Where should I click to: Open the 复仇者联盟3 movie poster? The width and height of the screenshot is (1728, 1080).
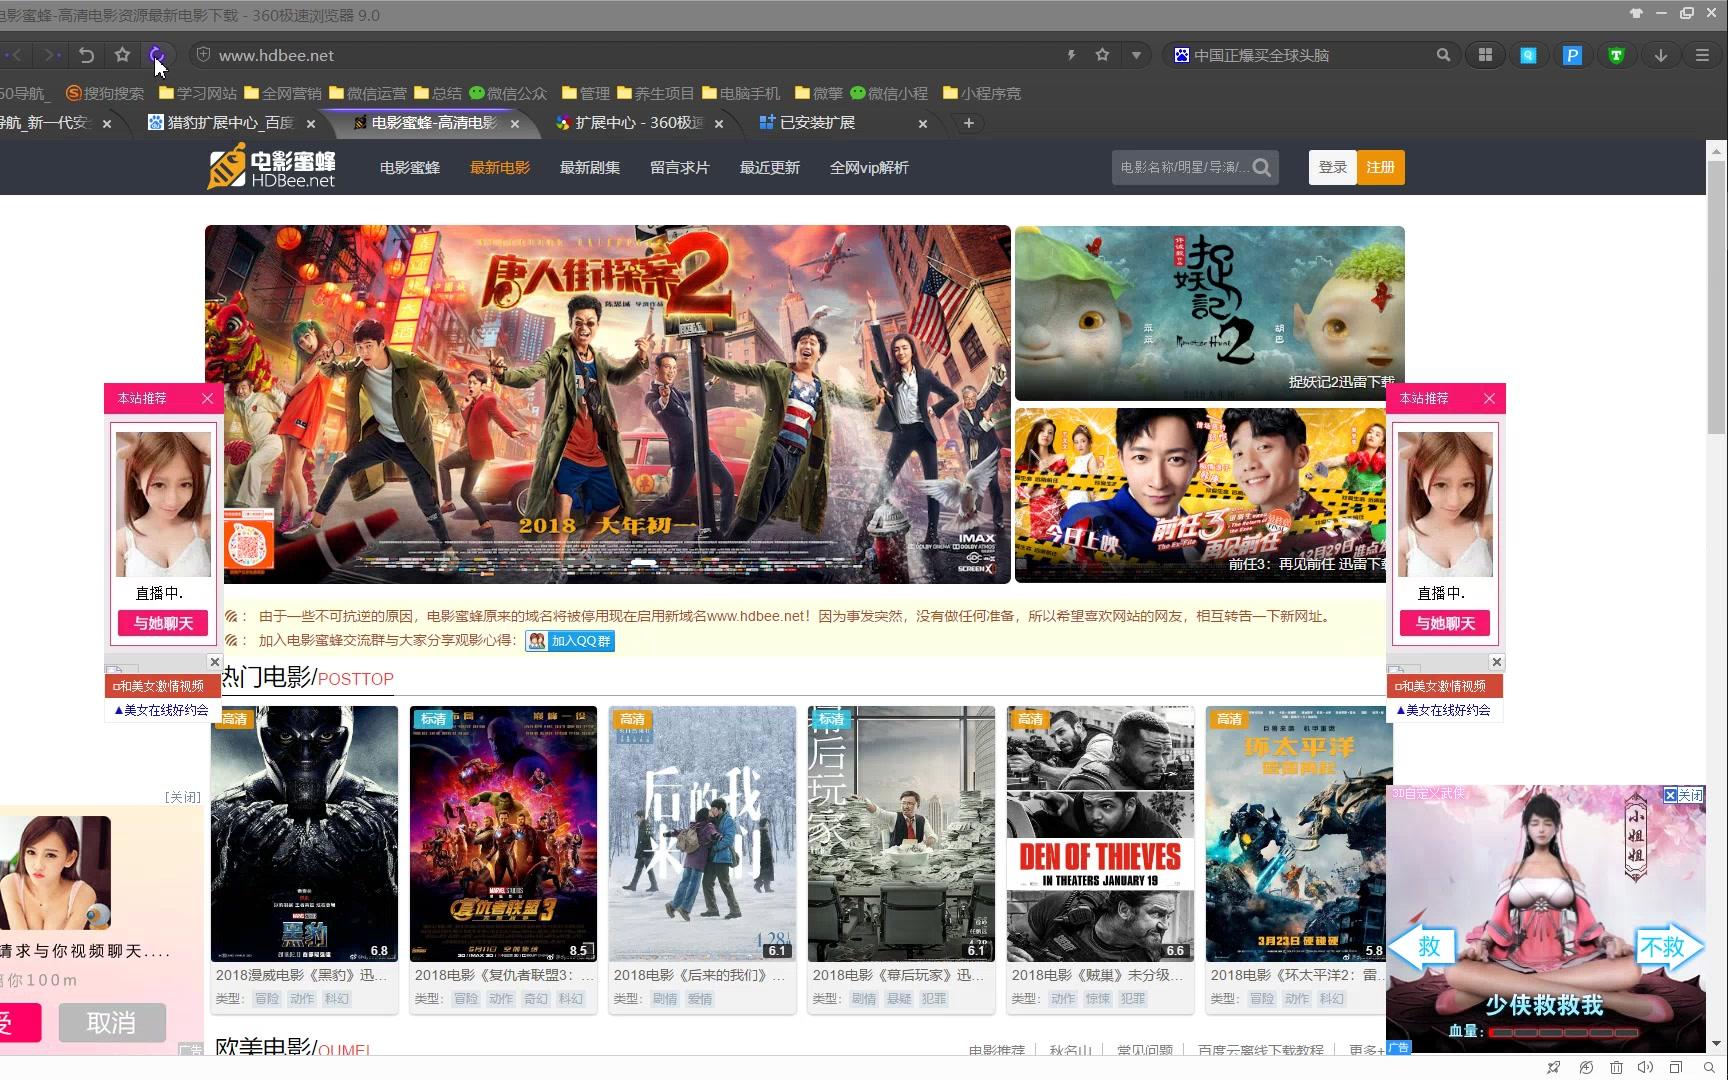pyautogui.click(x=503, y=834)
